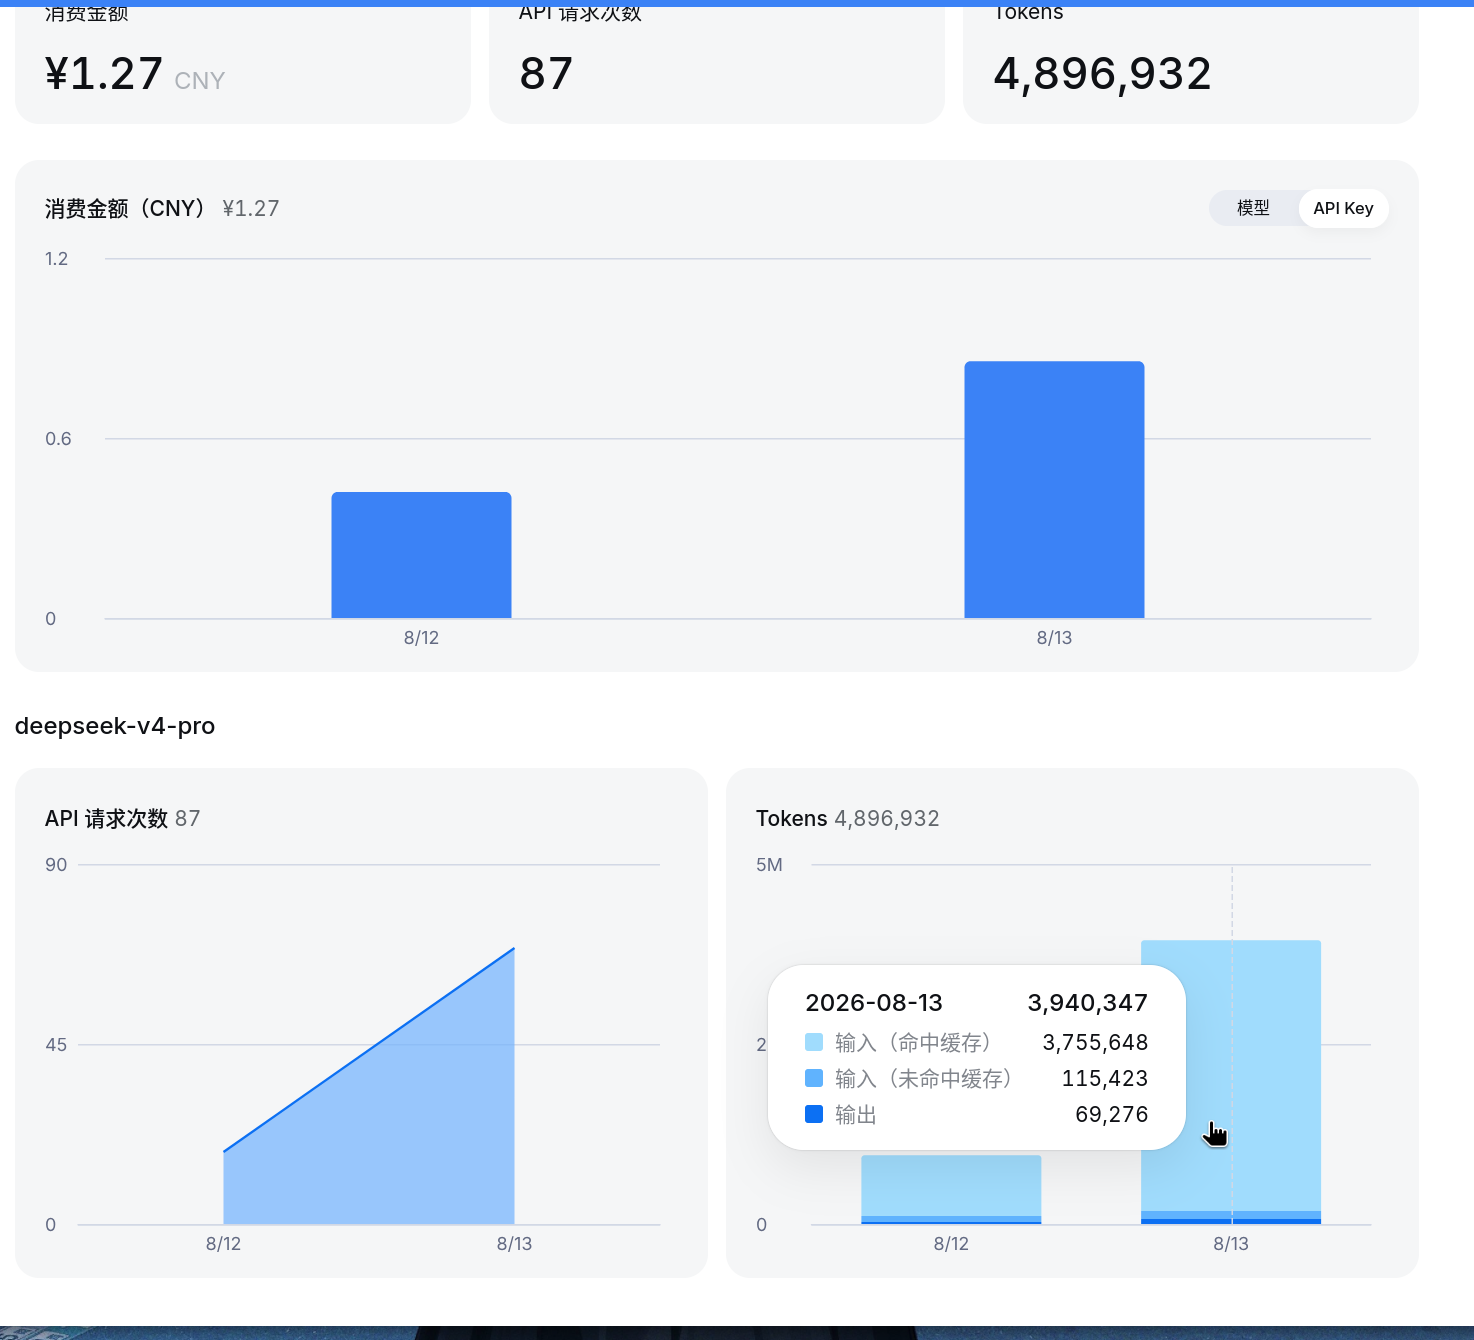1474x1340 pixels.
Task: Click the 8/13 label on requests chart
Action: tap(514, 1244)
